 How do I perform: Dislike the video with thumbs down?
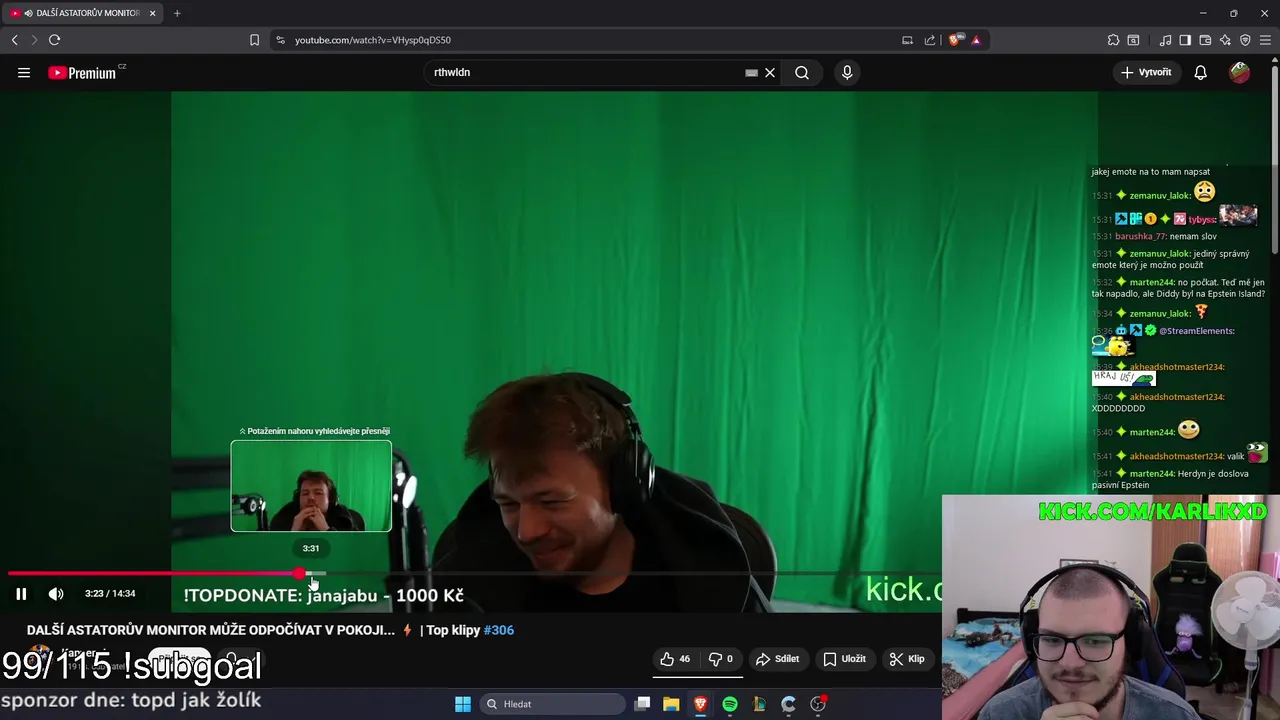(x=721, y=659)
